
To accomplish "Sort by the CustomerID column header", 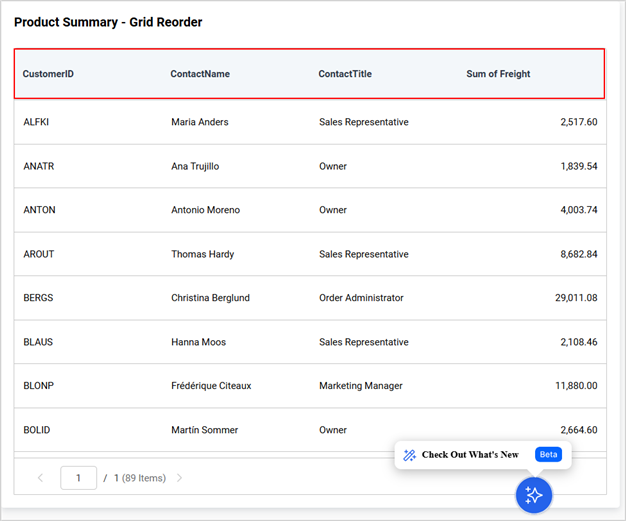I will (48, 74).
